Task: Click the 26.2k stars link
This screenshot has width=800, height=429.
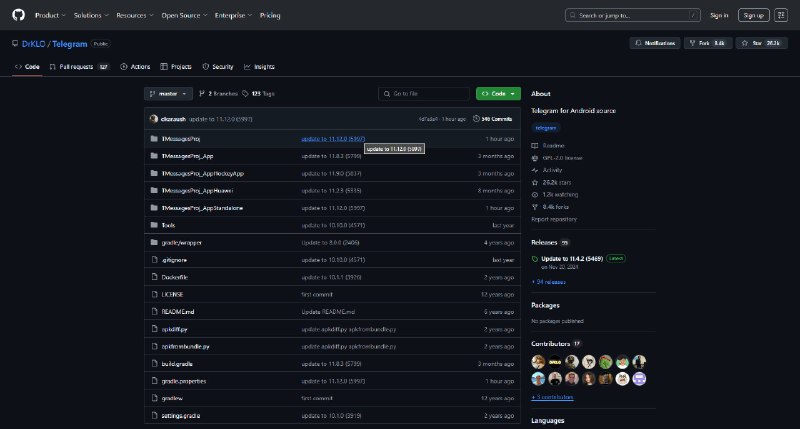Action: tap(552, 183)
